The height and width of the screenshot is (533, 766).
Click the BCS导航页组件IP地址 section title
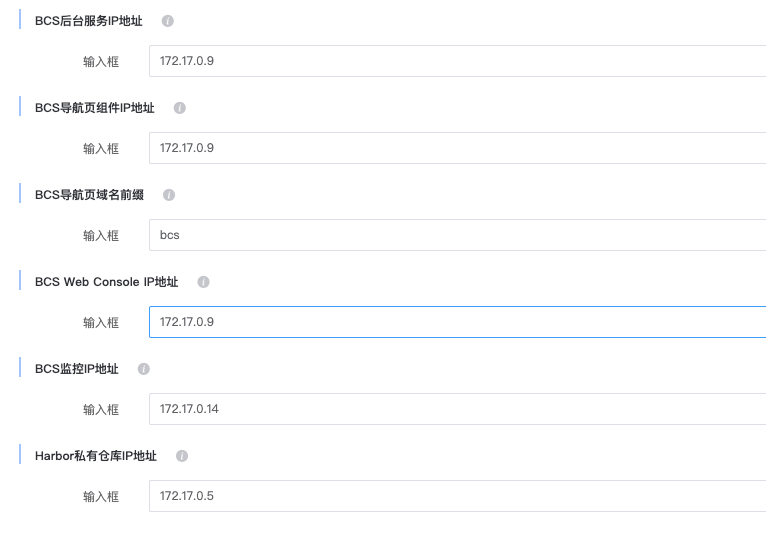click(x=95, y=108)
